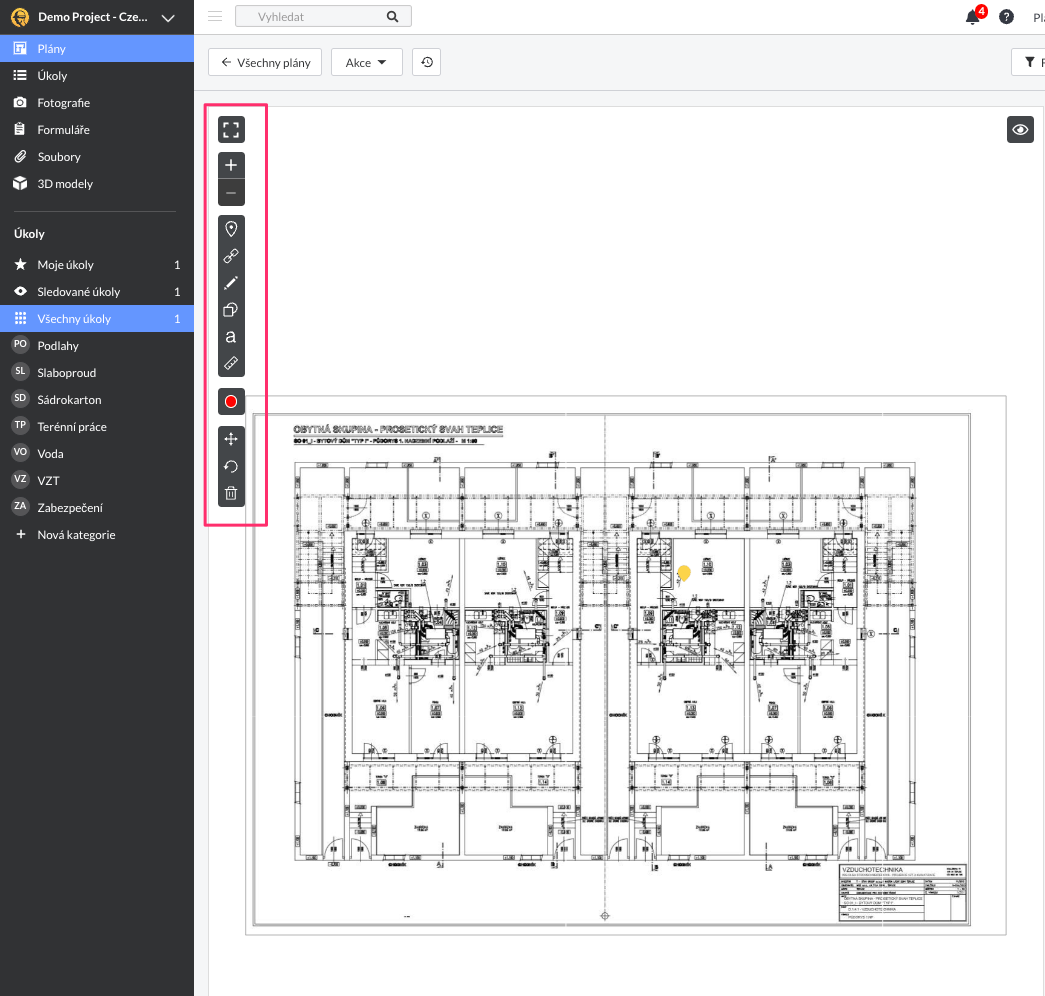Activate the ruler measurement tool
The height and width of the screenshot is (996, 1045).
tap(231, 363)
